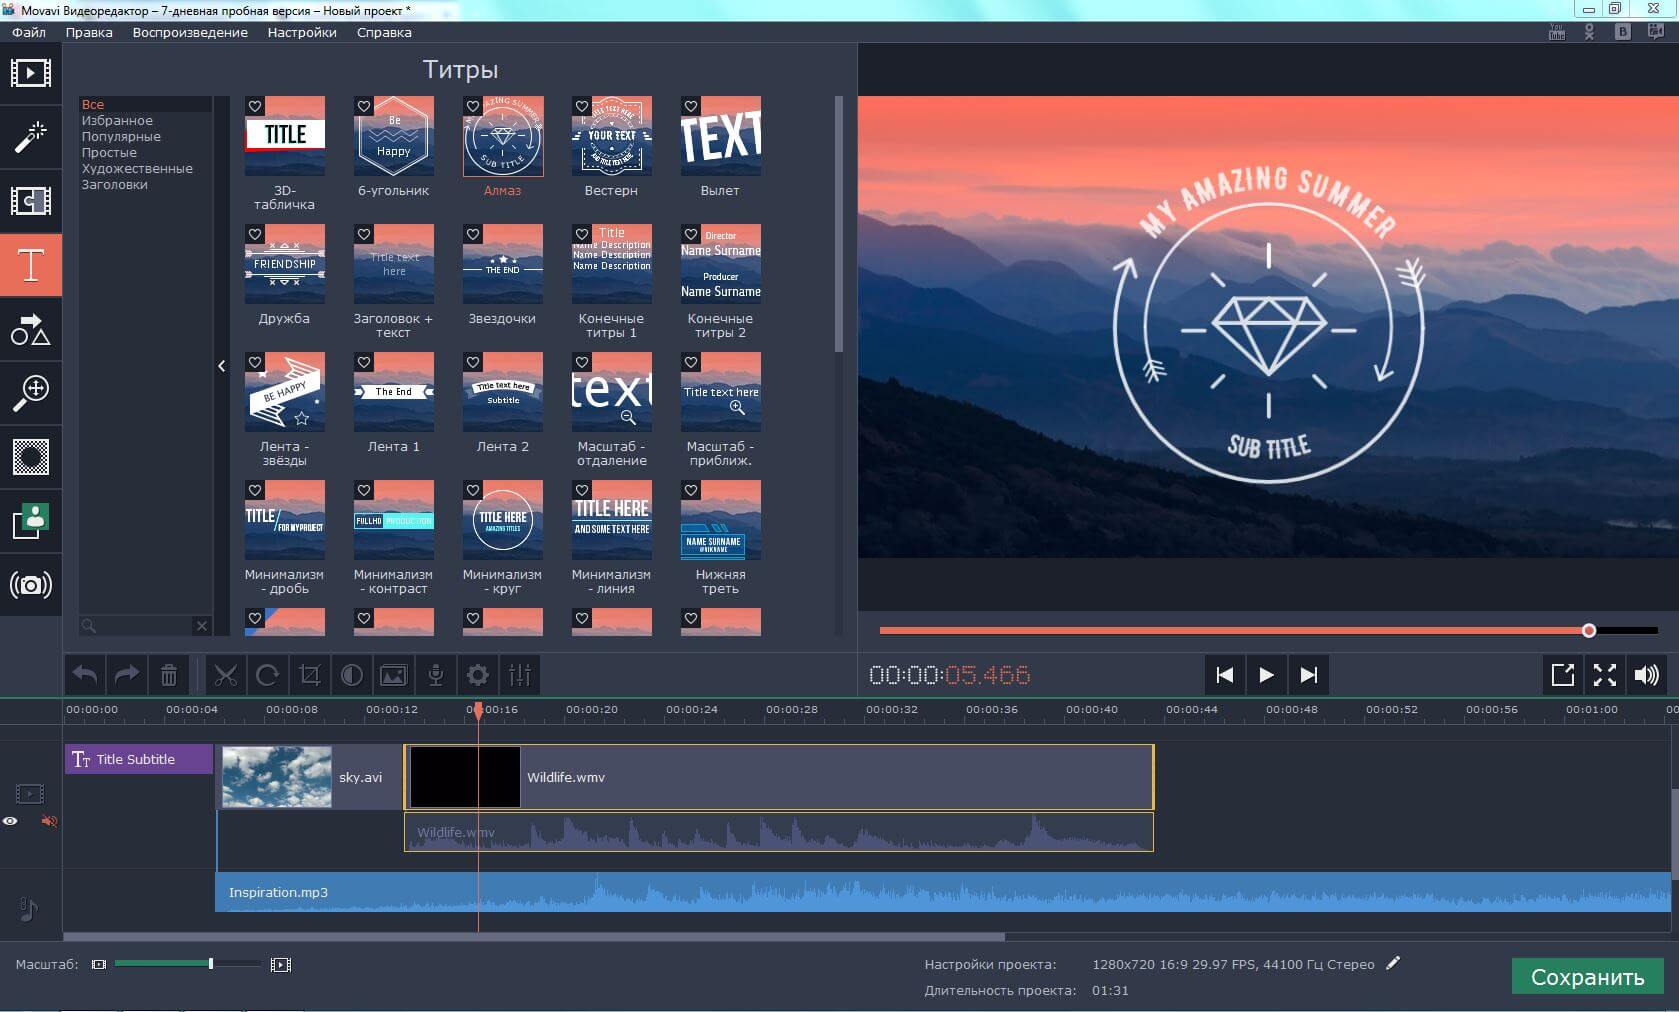1679x1012 pixels.
Task: Click the preview volume speaker icon
Action: tap(1647, 675)
